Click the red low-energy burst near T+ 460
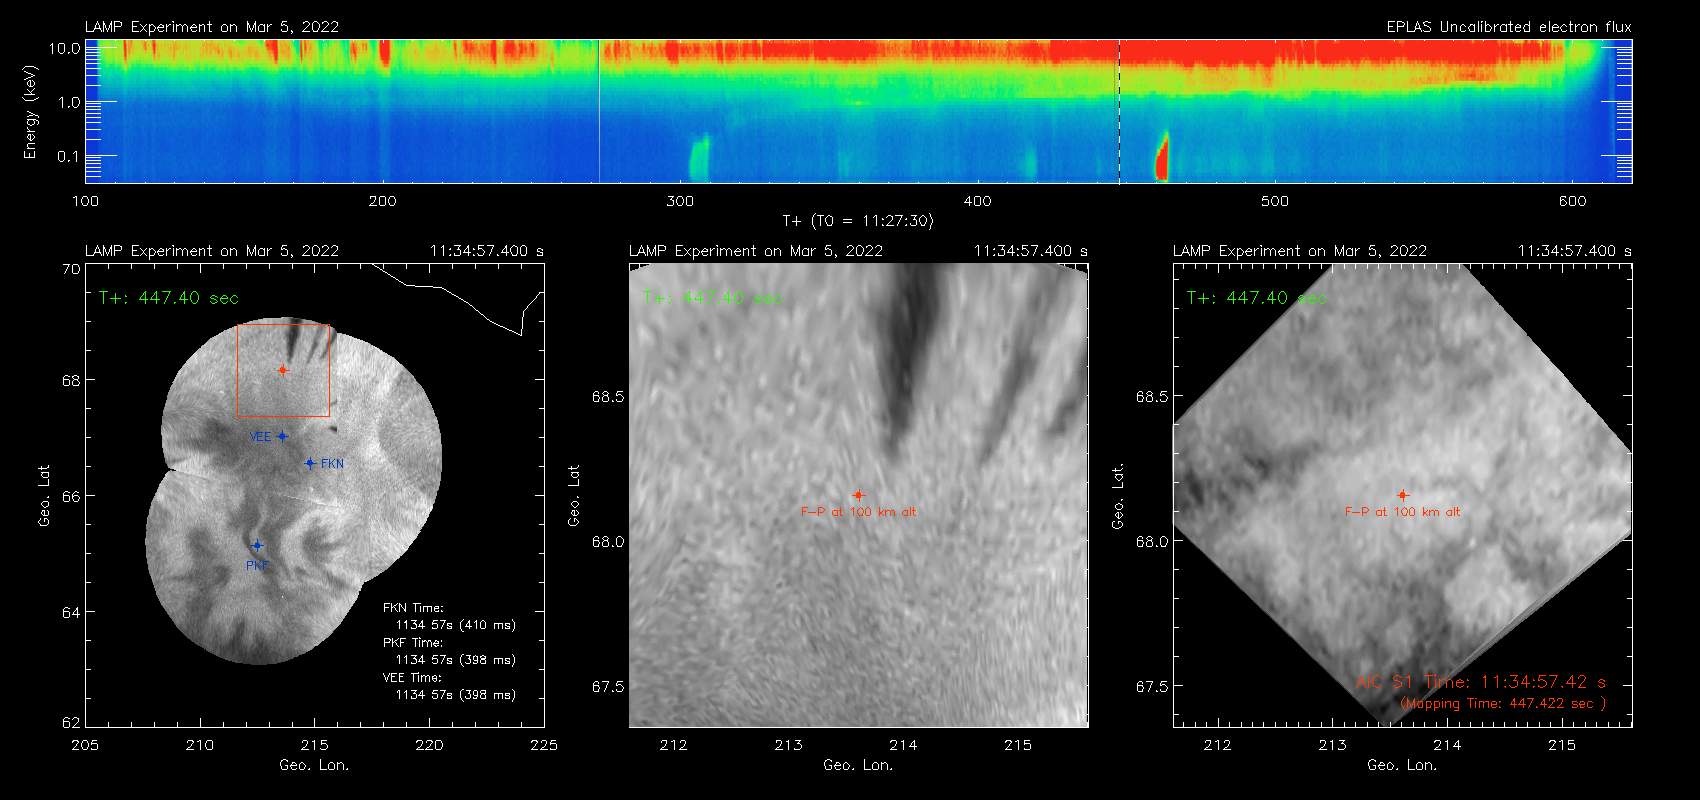1700x800 pixels. click(1162, 157)
